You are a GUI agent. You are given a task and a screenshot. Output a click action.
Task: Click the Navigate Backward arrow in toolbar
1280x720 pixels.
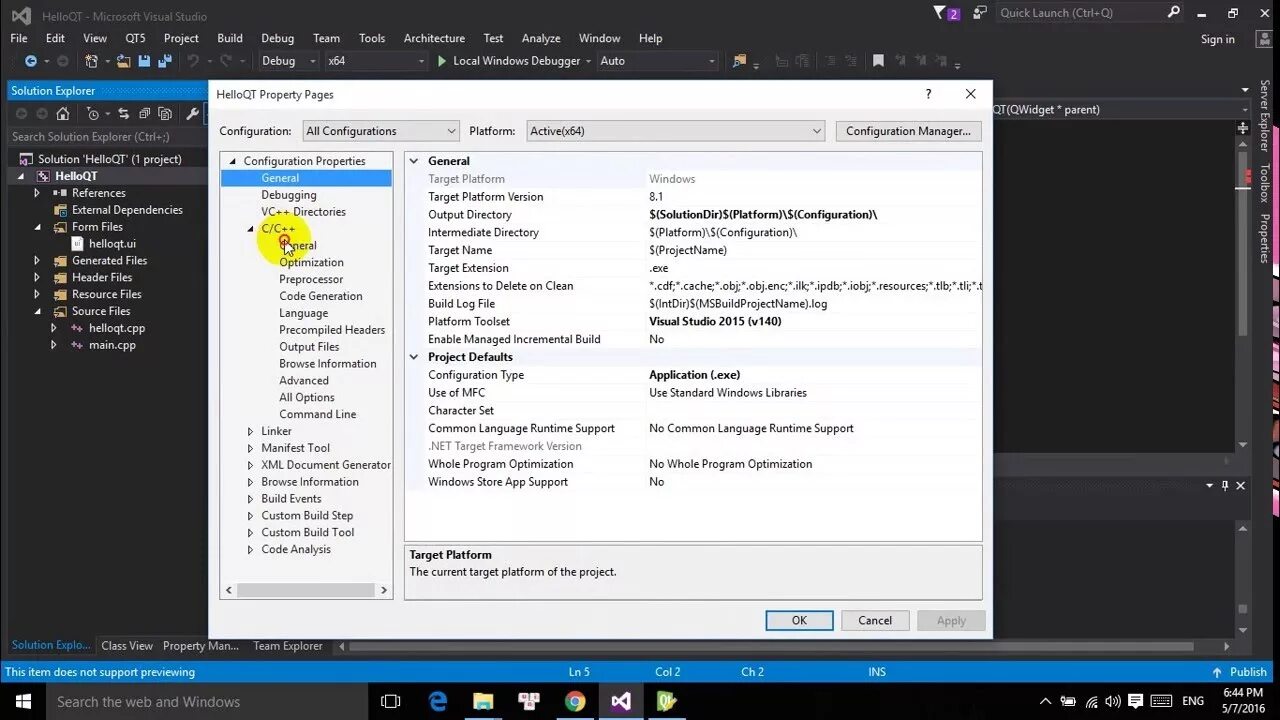(x=31, y=61)
